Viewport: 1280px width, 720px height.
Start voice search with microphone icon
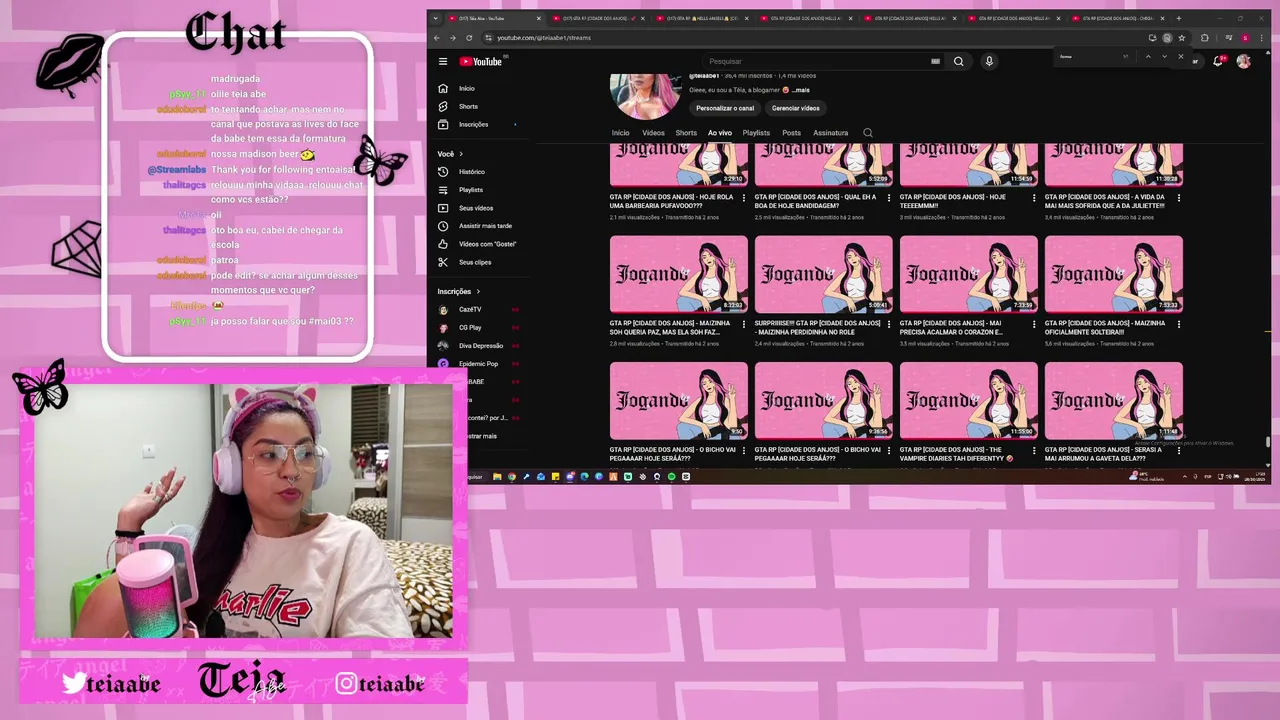pos(989,61)
